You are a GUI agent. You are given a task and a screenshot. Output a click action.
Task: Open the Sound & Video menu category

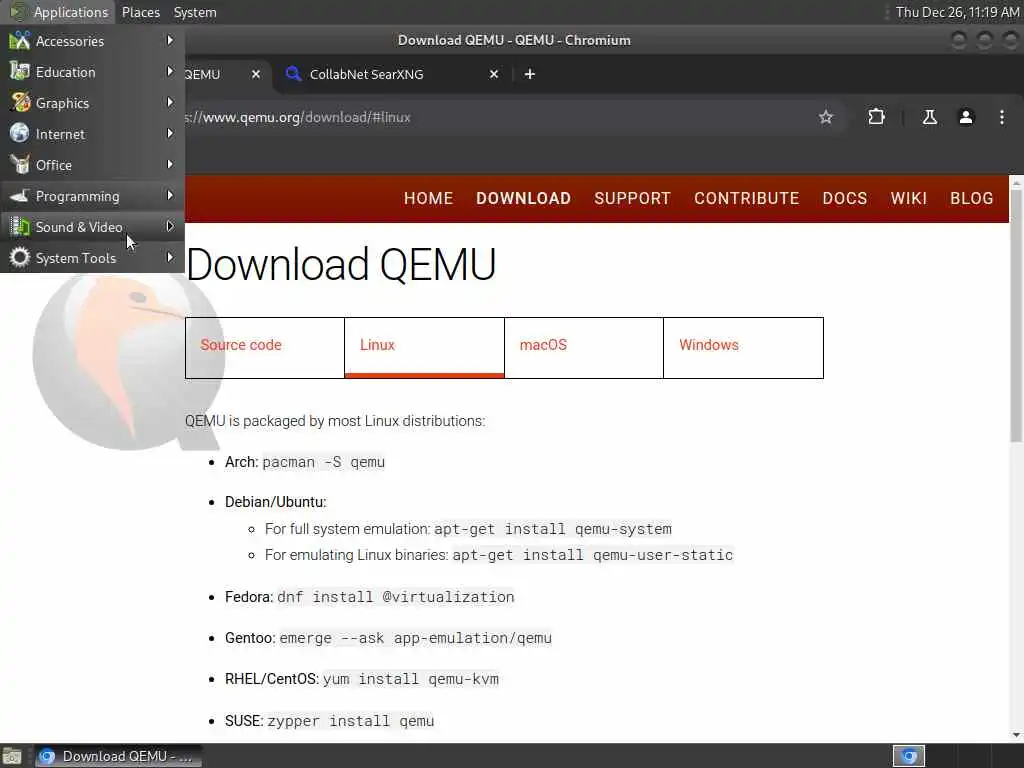[x=92, y=227]
